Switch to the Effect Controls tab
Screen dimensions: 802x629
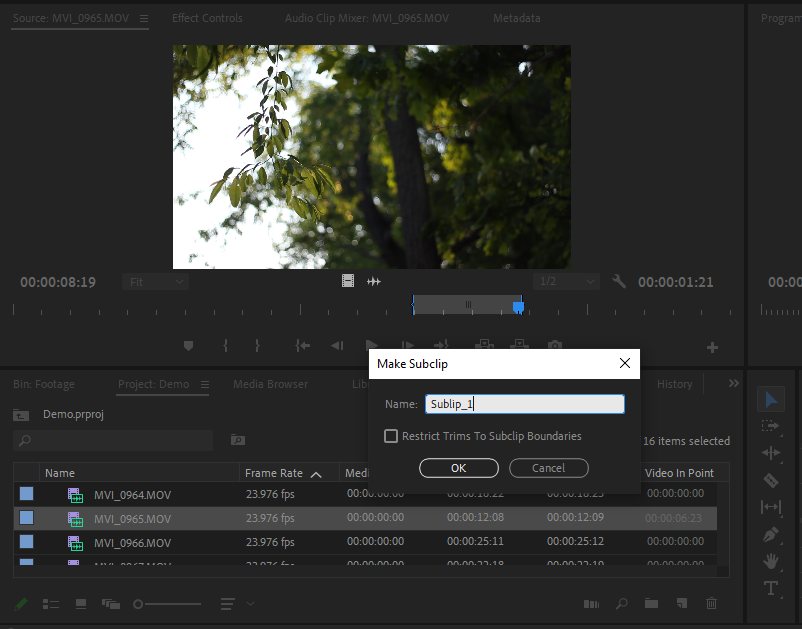point(207,17)
